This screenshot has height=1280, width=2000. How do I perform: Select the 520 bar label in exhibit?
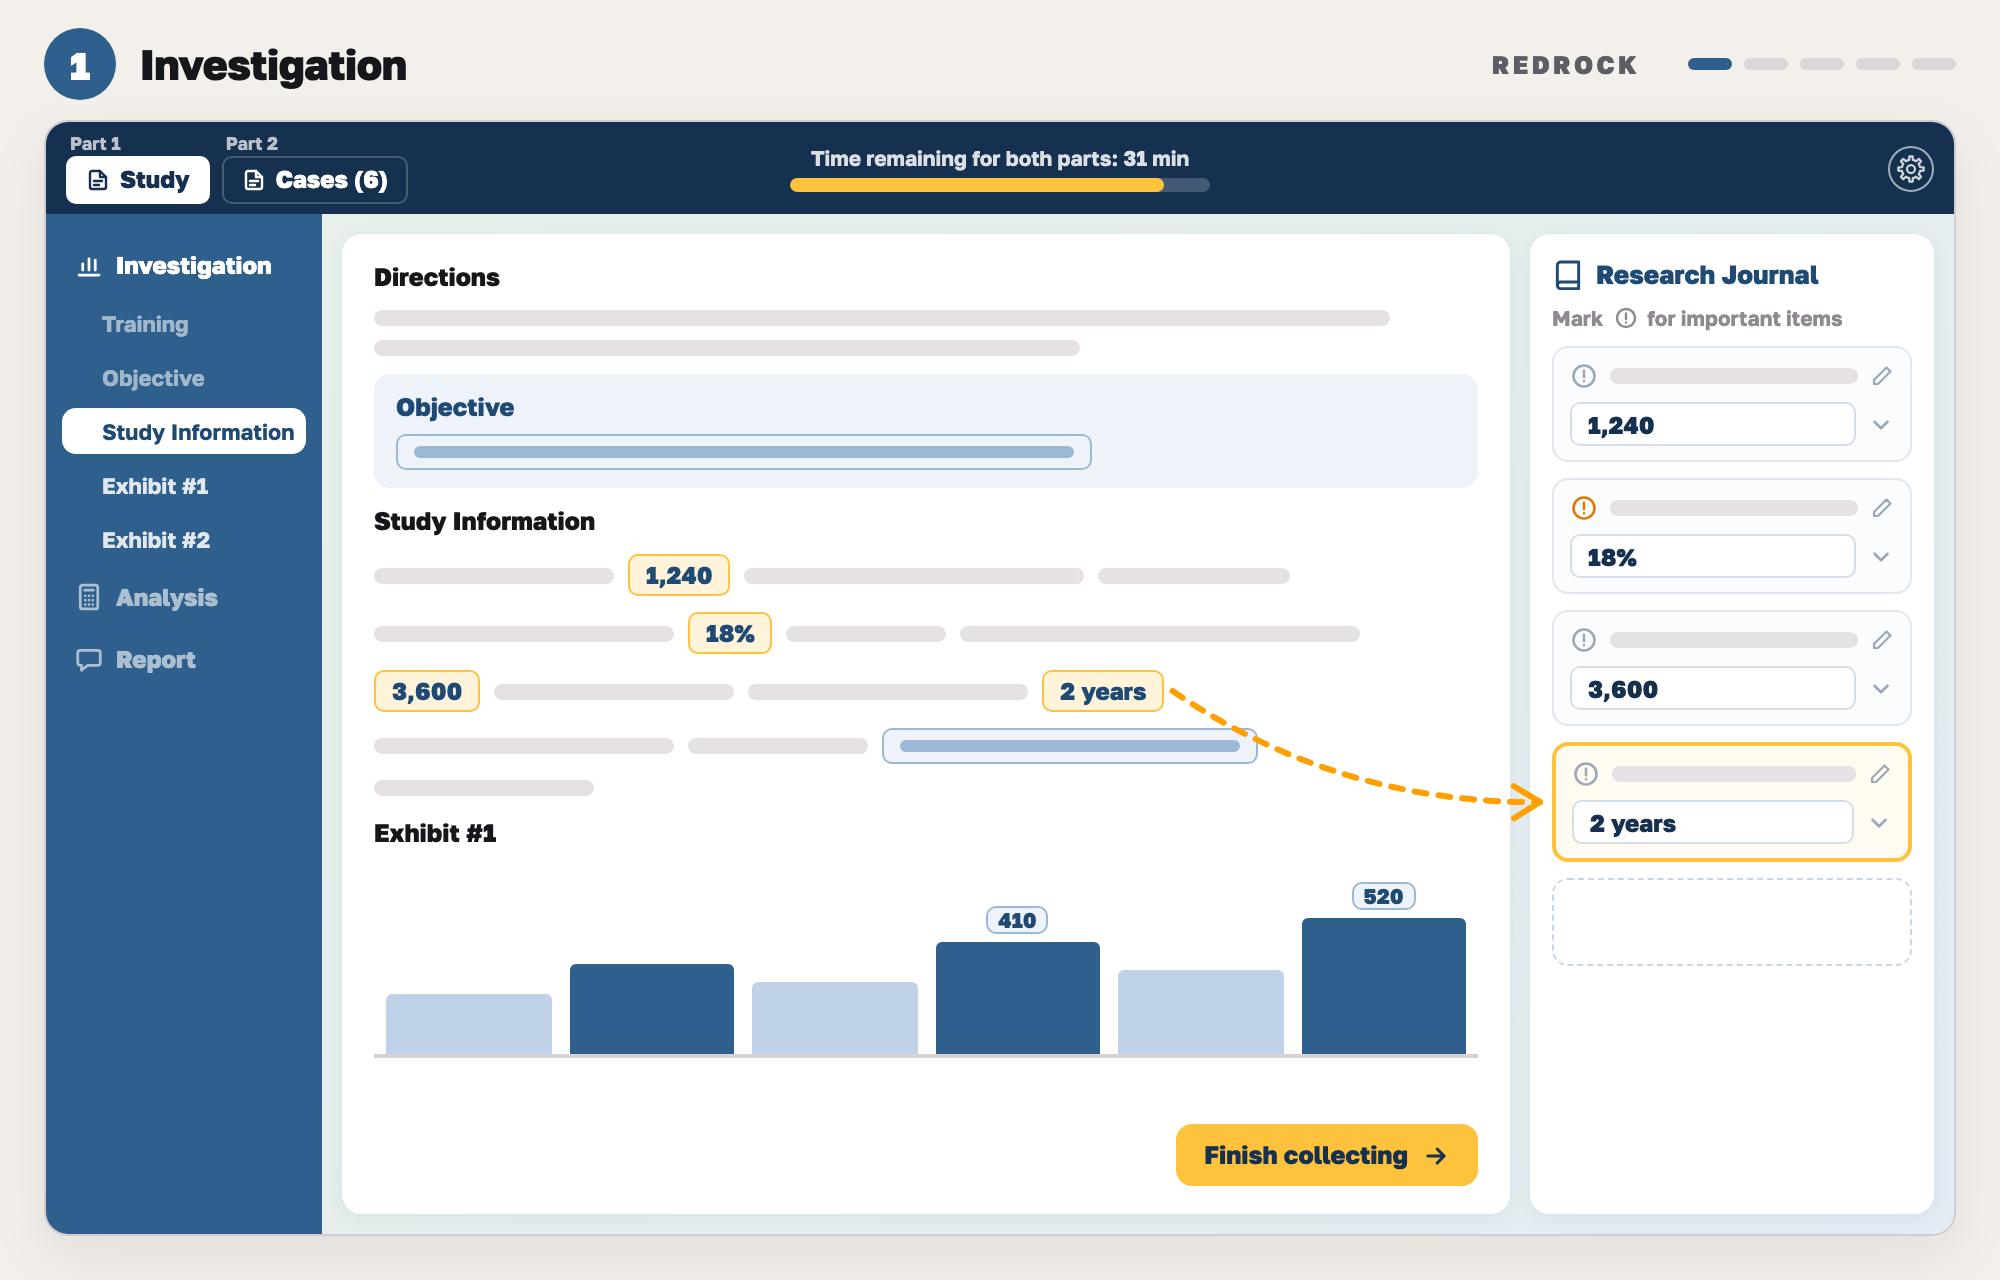click(x=1383, y=896)
